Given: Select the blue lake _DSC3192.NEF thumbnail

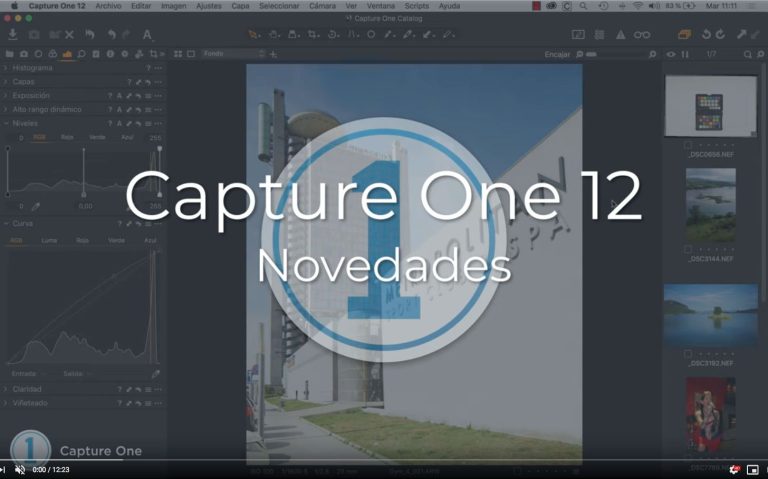Looking at the screenshot, I should [x=711, y=315].
